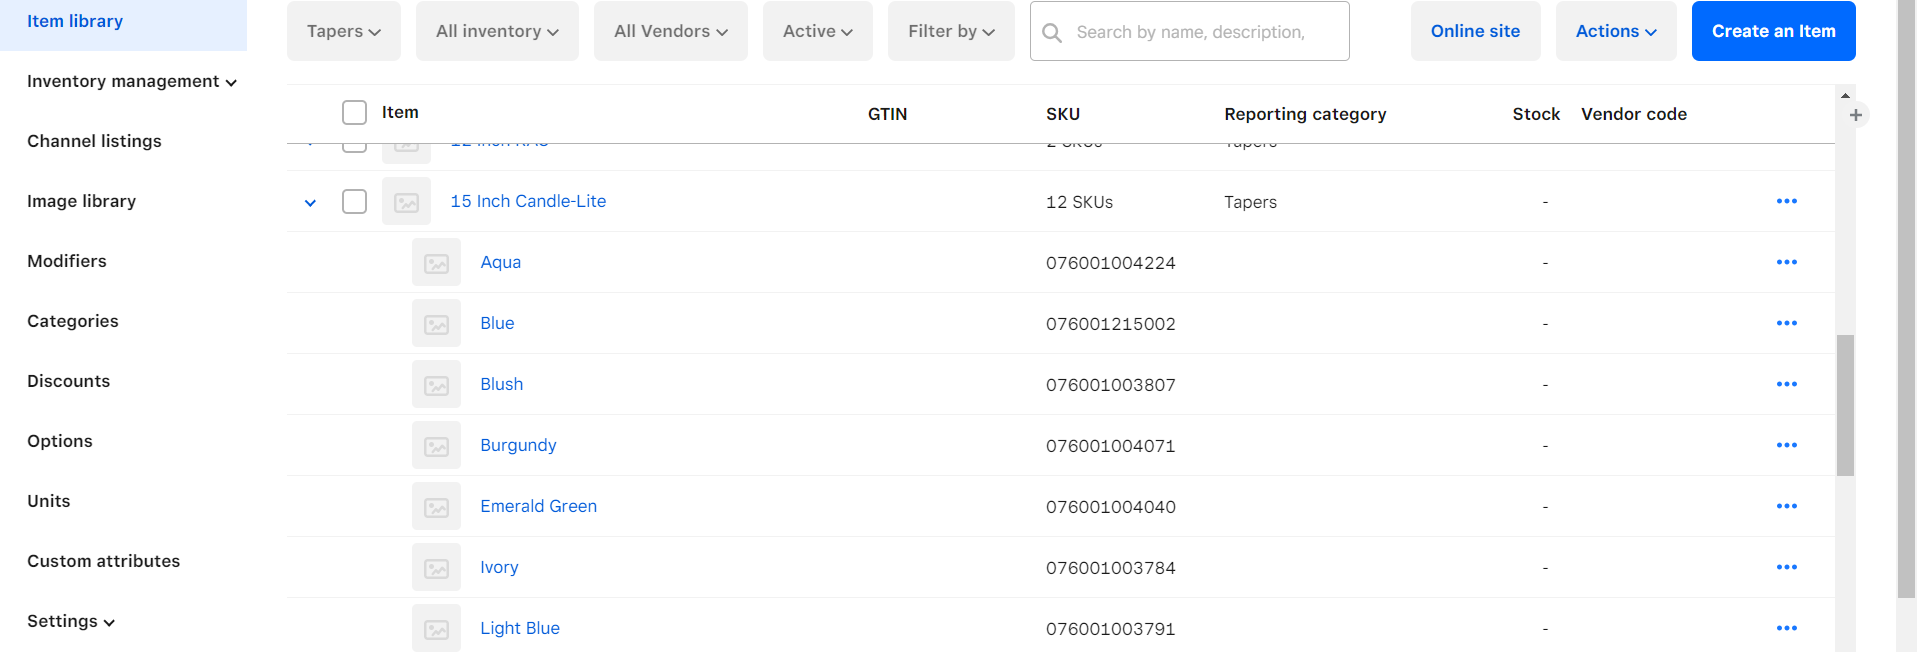
Task: Open the Emerald Green row three-dot menu
Action: click(1786, 506)
